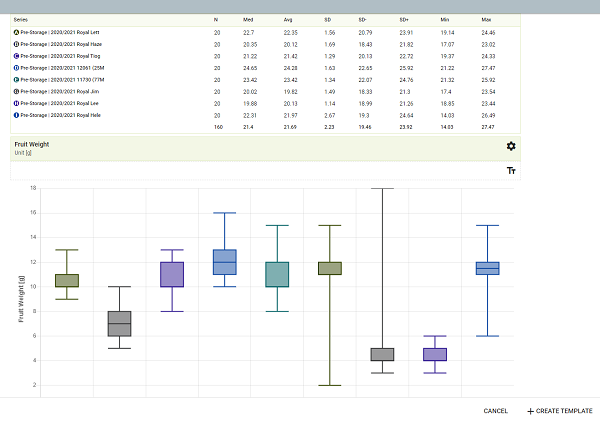Click the Max column header
This screenshot has height=425, width=600.
486,19
